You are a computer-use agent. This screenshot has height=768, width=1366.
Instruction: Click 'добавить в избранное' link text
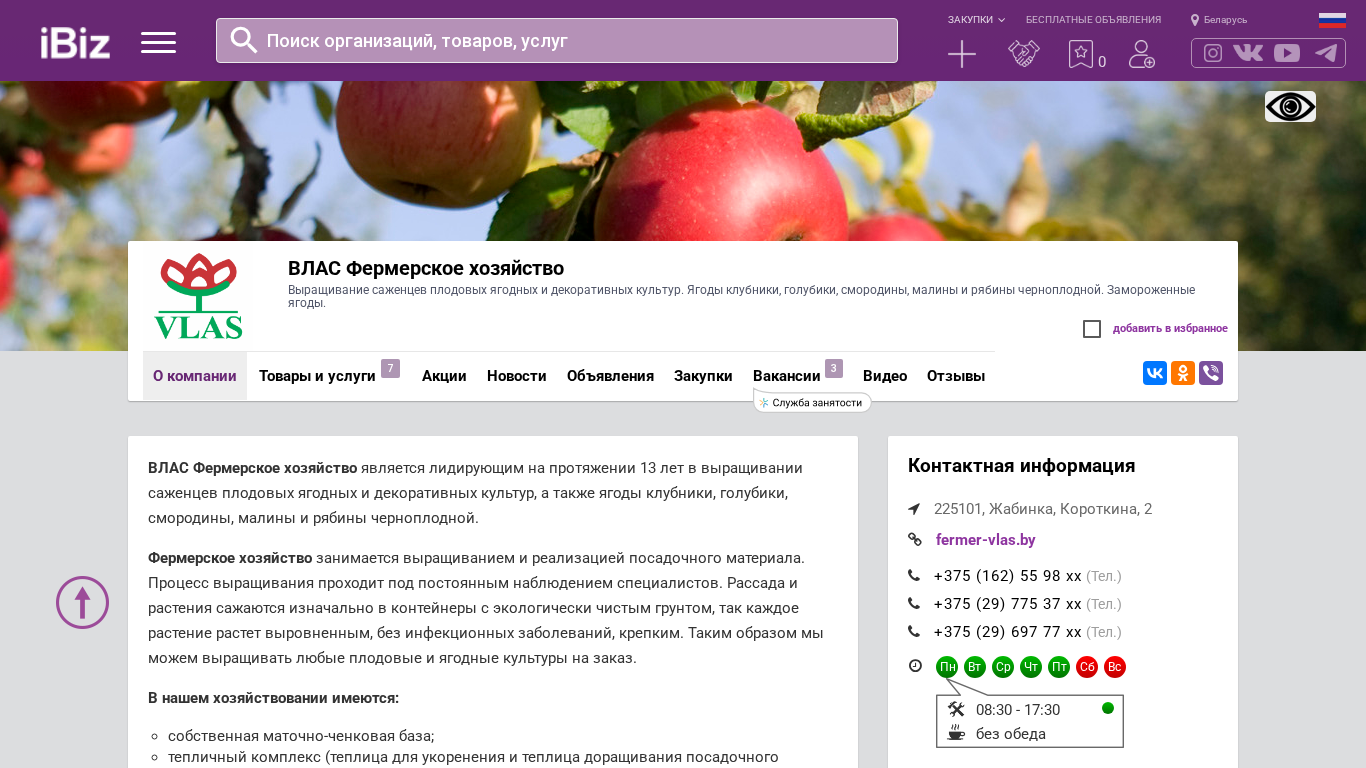[1170, 329]
